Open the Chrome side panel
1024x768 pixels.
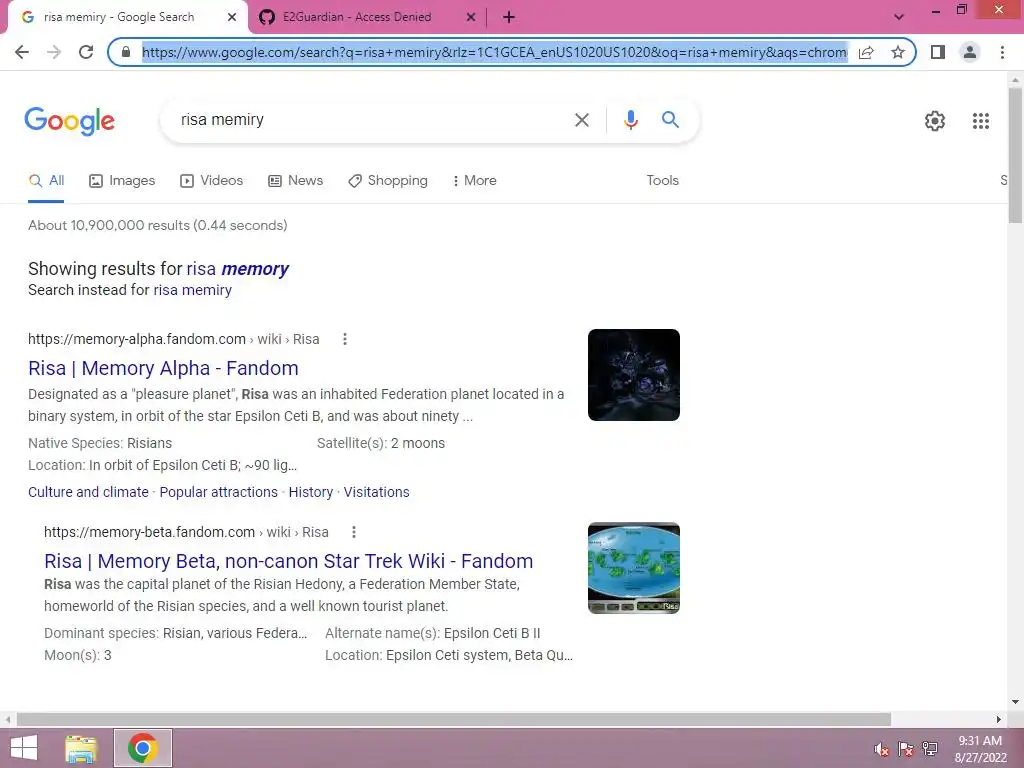(938, 52)
